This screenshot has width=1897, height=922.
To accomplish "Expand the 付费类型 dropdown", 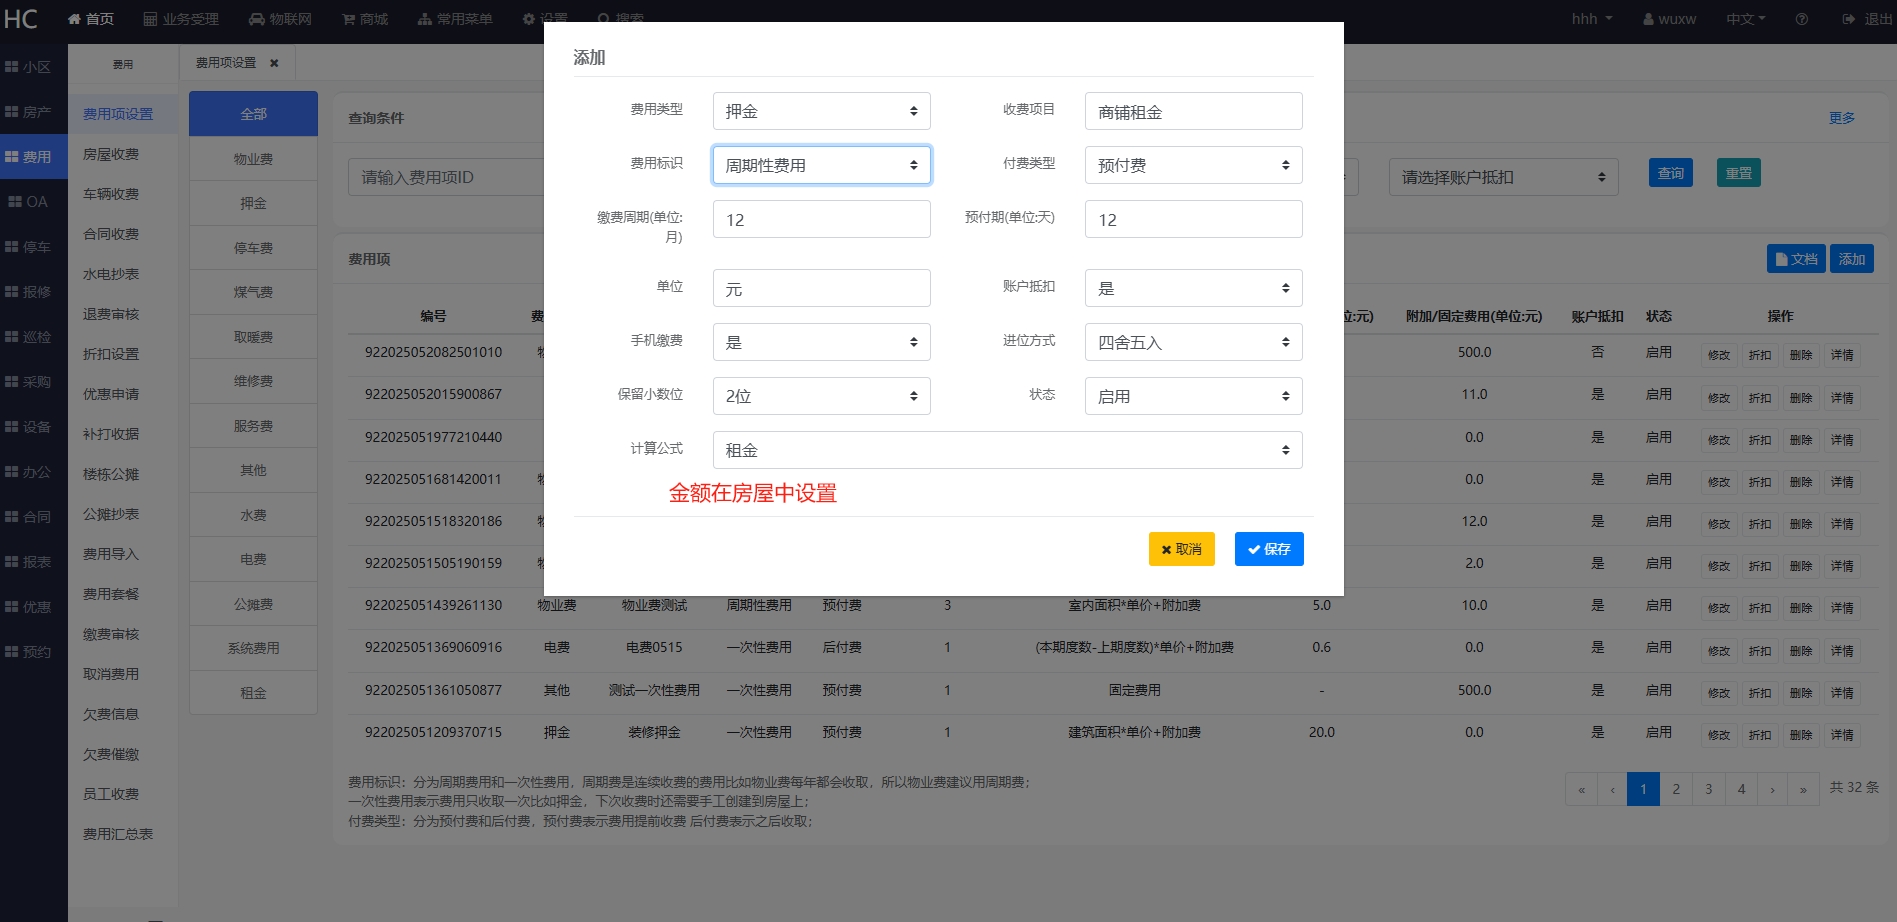I will (x=1193, y=165).
